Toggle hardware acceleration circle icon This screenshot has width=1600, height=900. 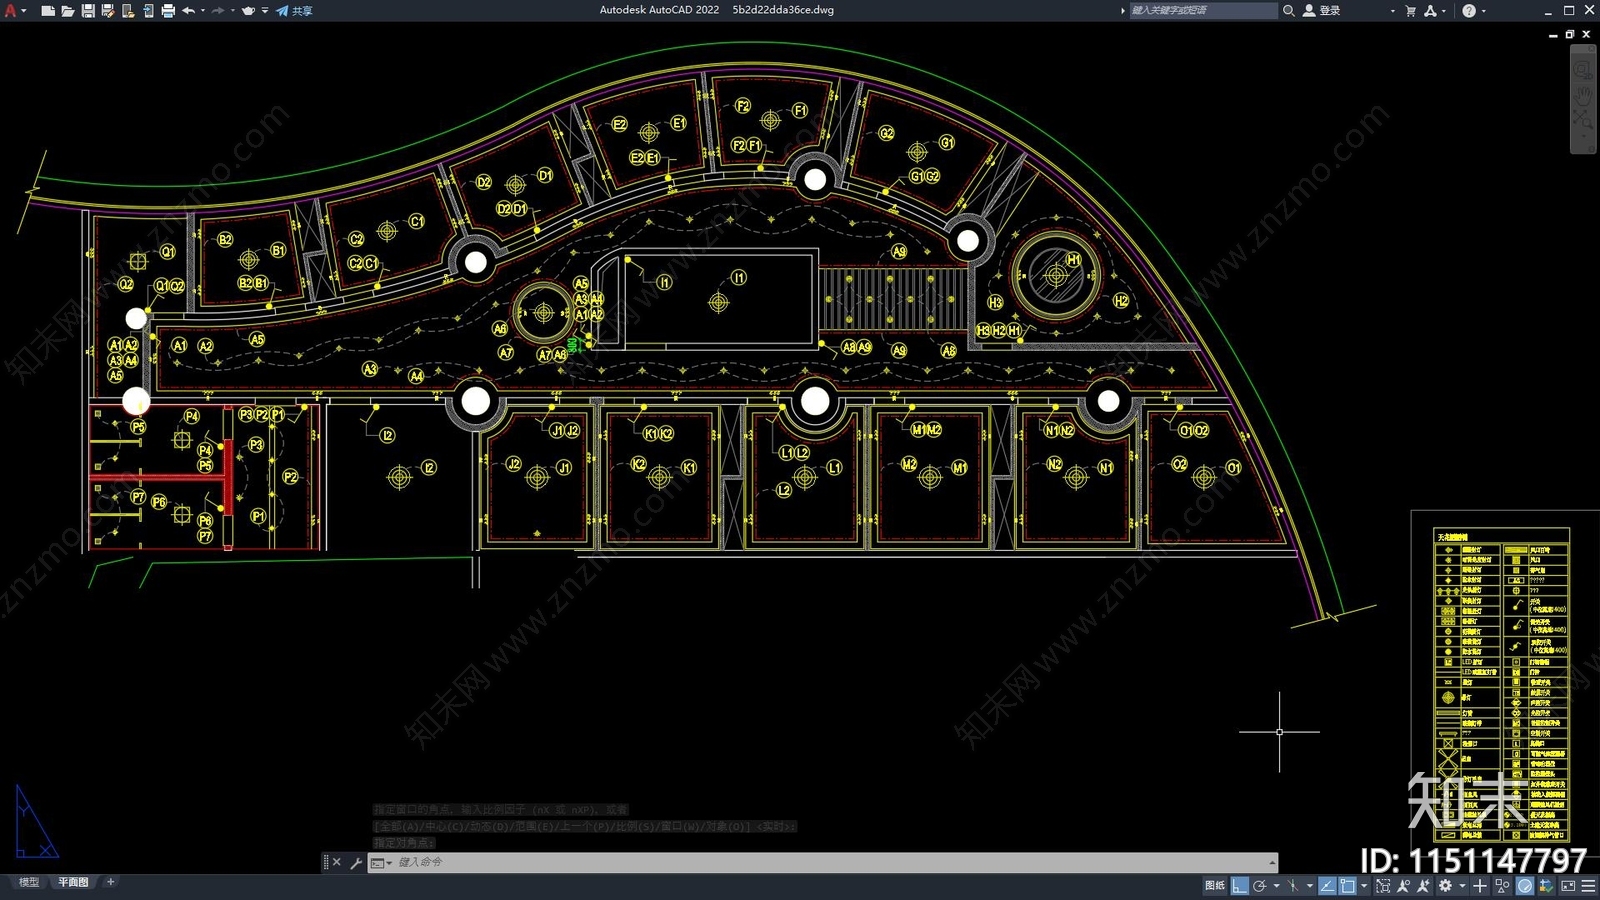[1525, 886]
